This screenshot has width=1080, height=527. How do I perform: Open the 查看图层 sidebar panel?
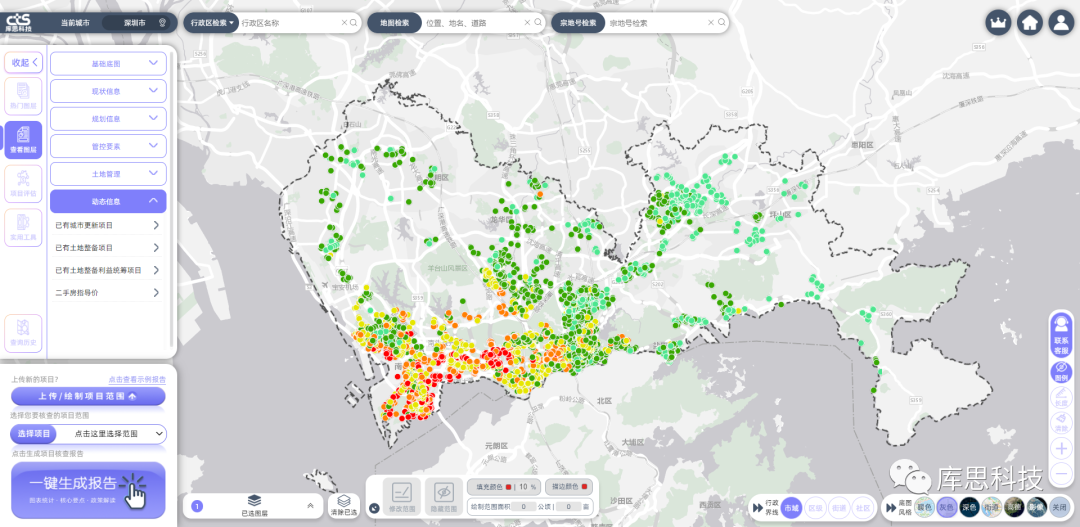coord(23,141)
